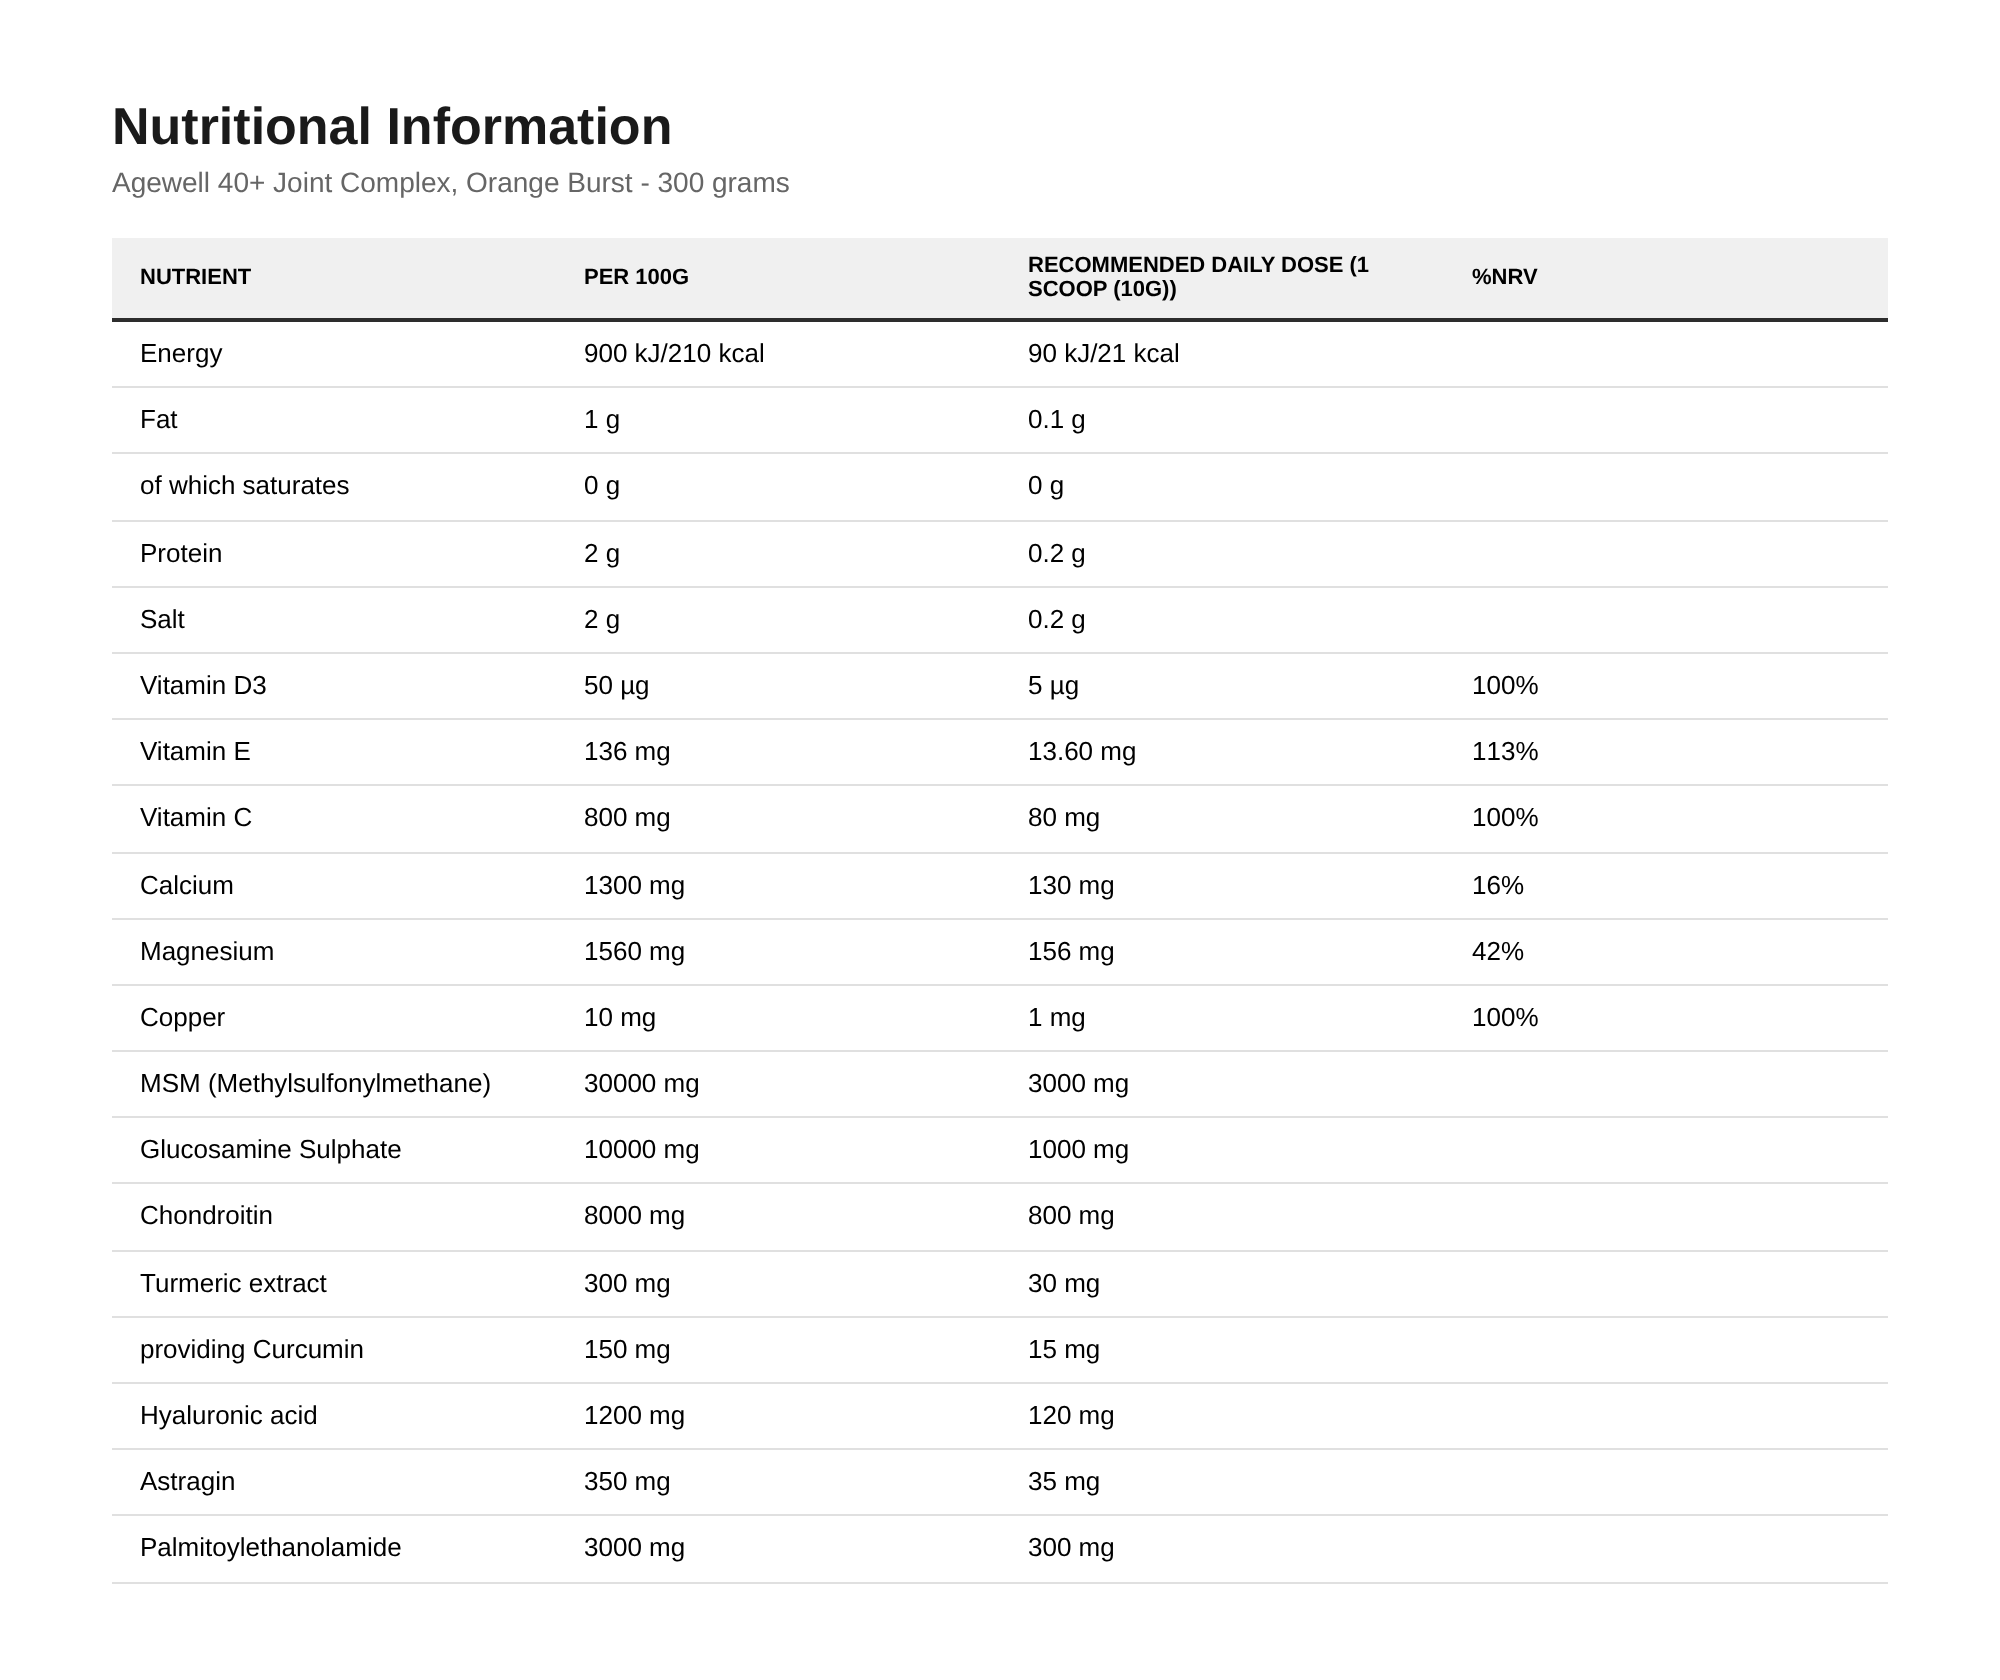Click the Turmeric extract row label
The width and height of the screenshot is (2000, 1680).
[233, 1284]
